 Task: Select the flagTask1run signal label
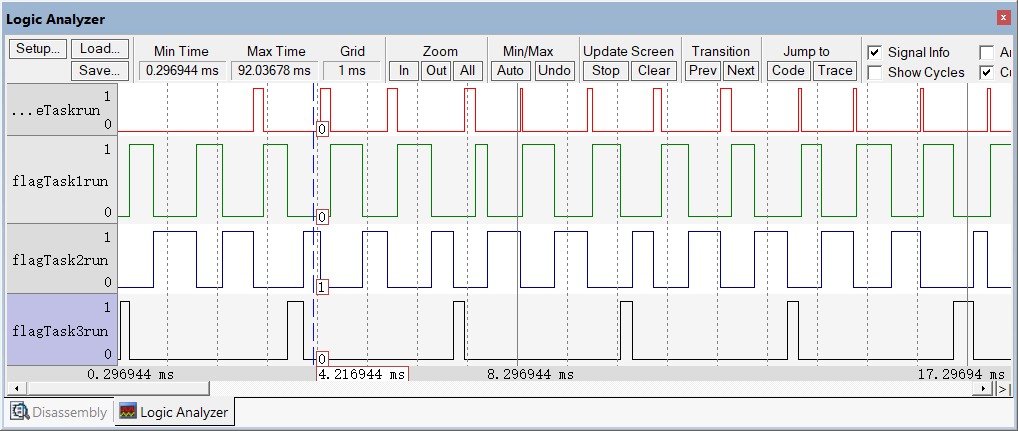(x=62, y=180)
